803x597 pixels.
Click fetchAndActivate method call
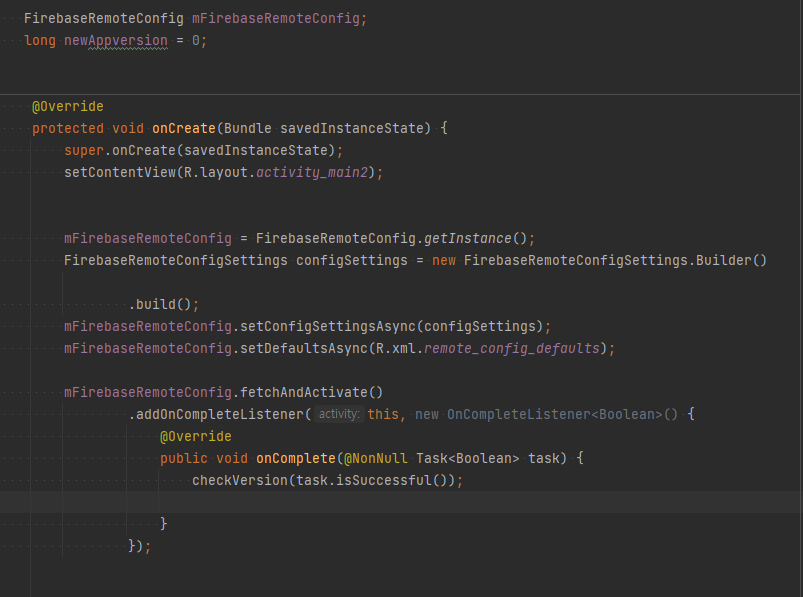(x=304, y=393)
